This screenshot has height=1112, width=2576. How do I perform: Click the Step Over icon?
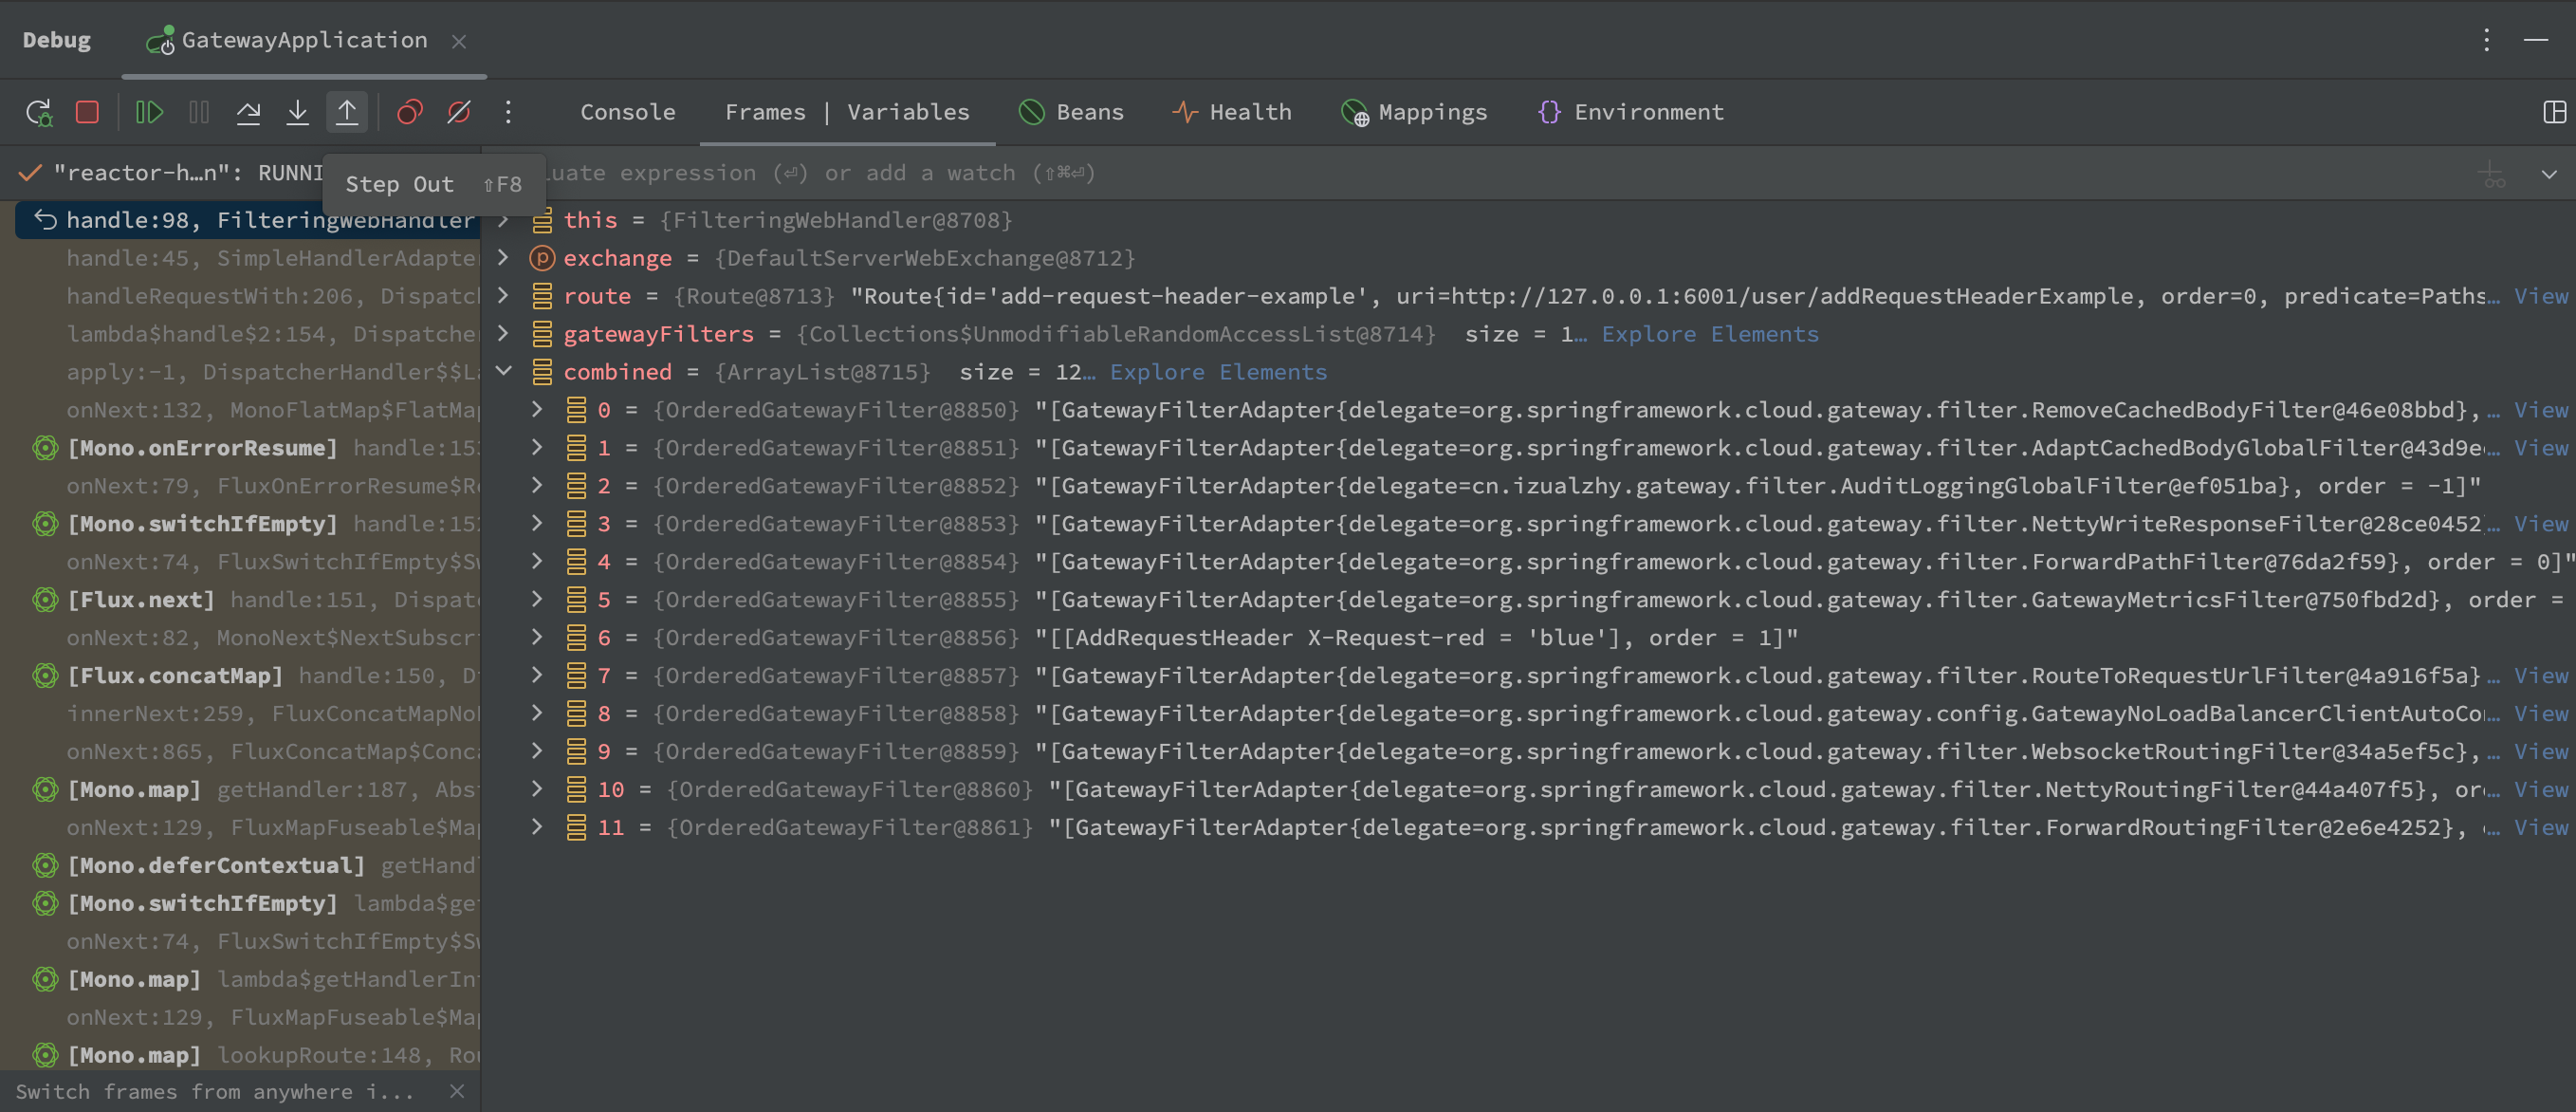[x=248, y=112]
